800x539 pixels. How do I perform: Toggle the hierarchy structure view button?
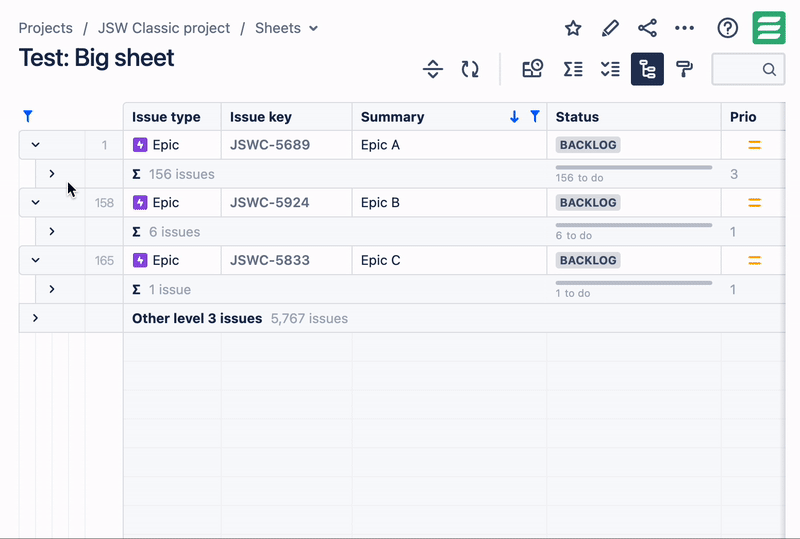coord(647,69)
